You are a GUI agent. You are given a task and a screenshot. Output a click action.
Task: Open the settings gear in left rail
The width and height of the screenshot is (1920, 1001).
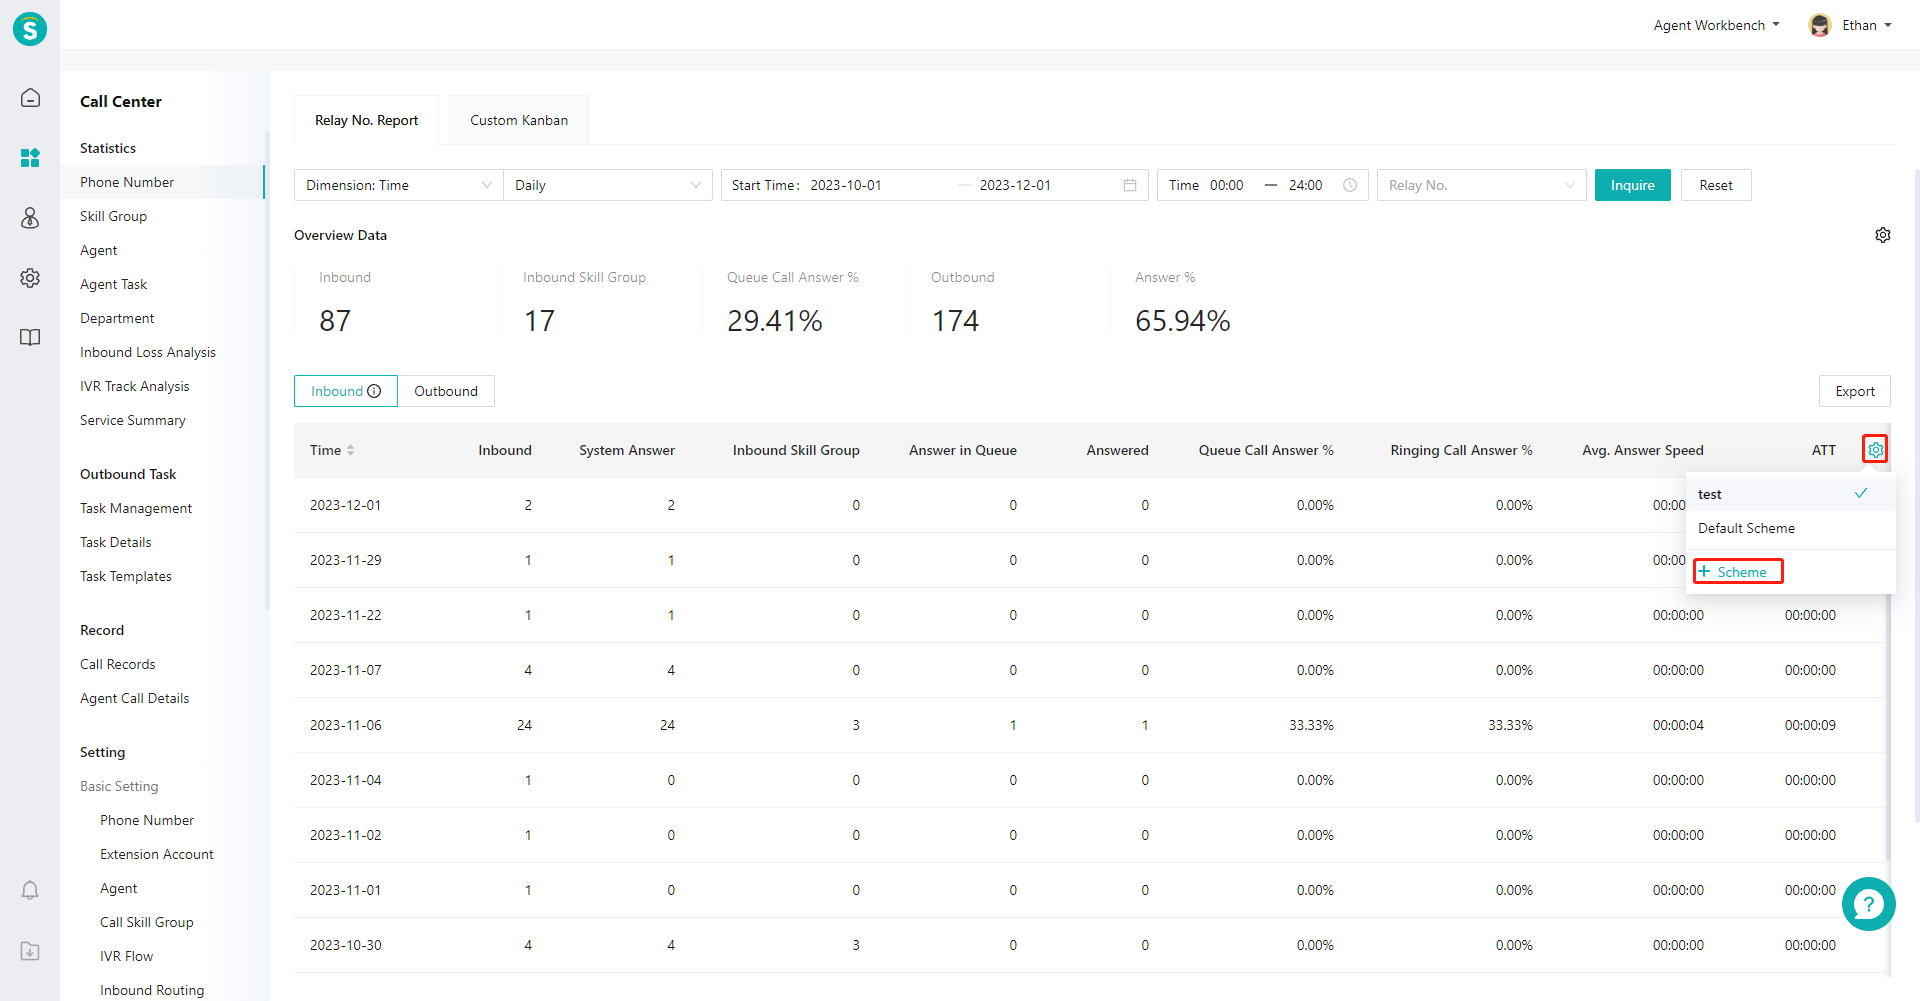[30, 278]
